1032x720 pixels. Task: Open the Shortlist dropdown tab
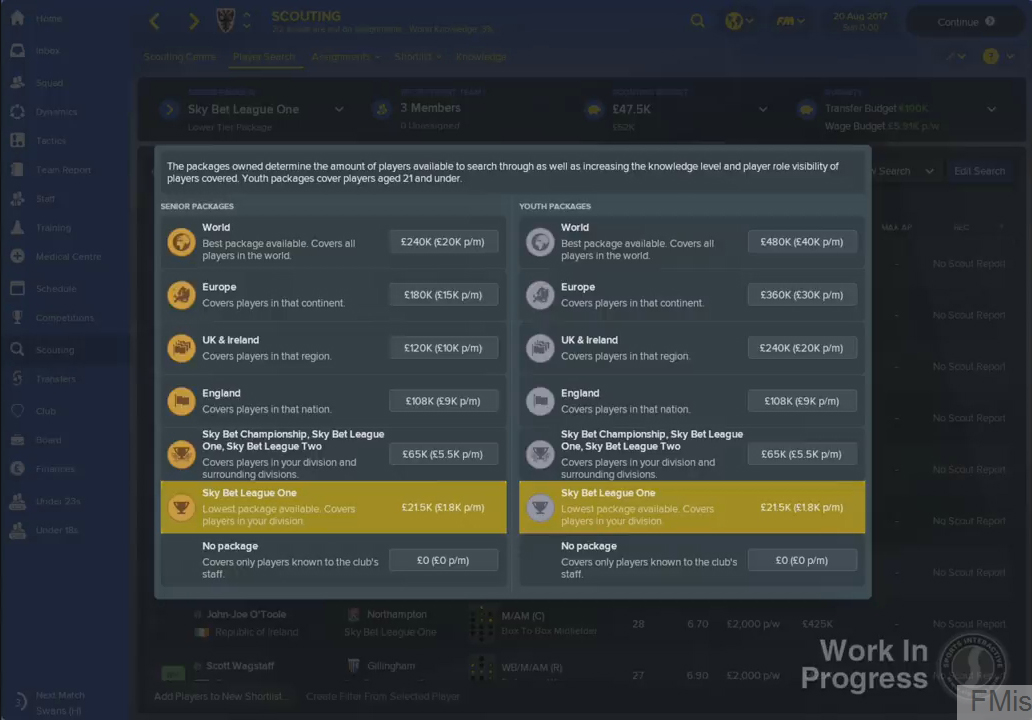click(x=418, y=57)
